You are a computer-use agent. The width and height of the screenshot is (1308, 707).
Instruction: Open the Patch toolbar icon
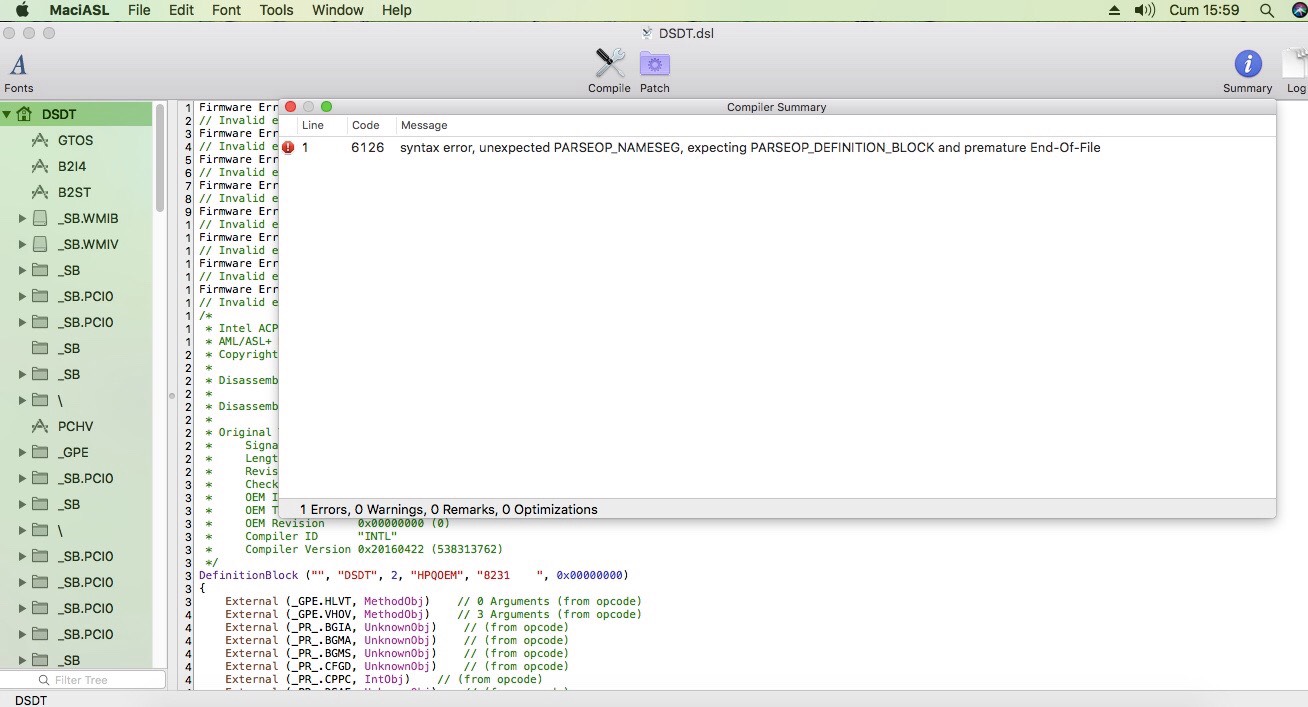coord(655,64)
